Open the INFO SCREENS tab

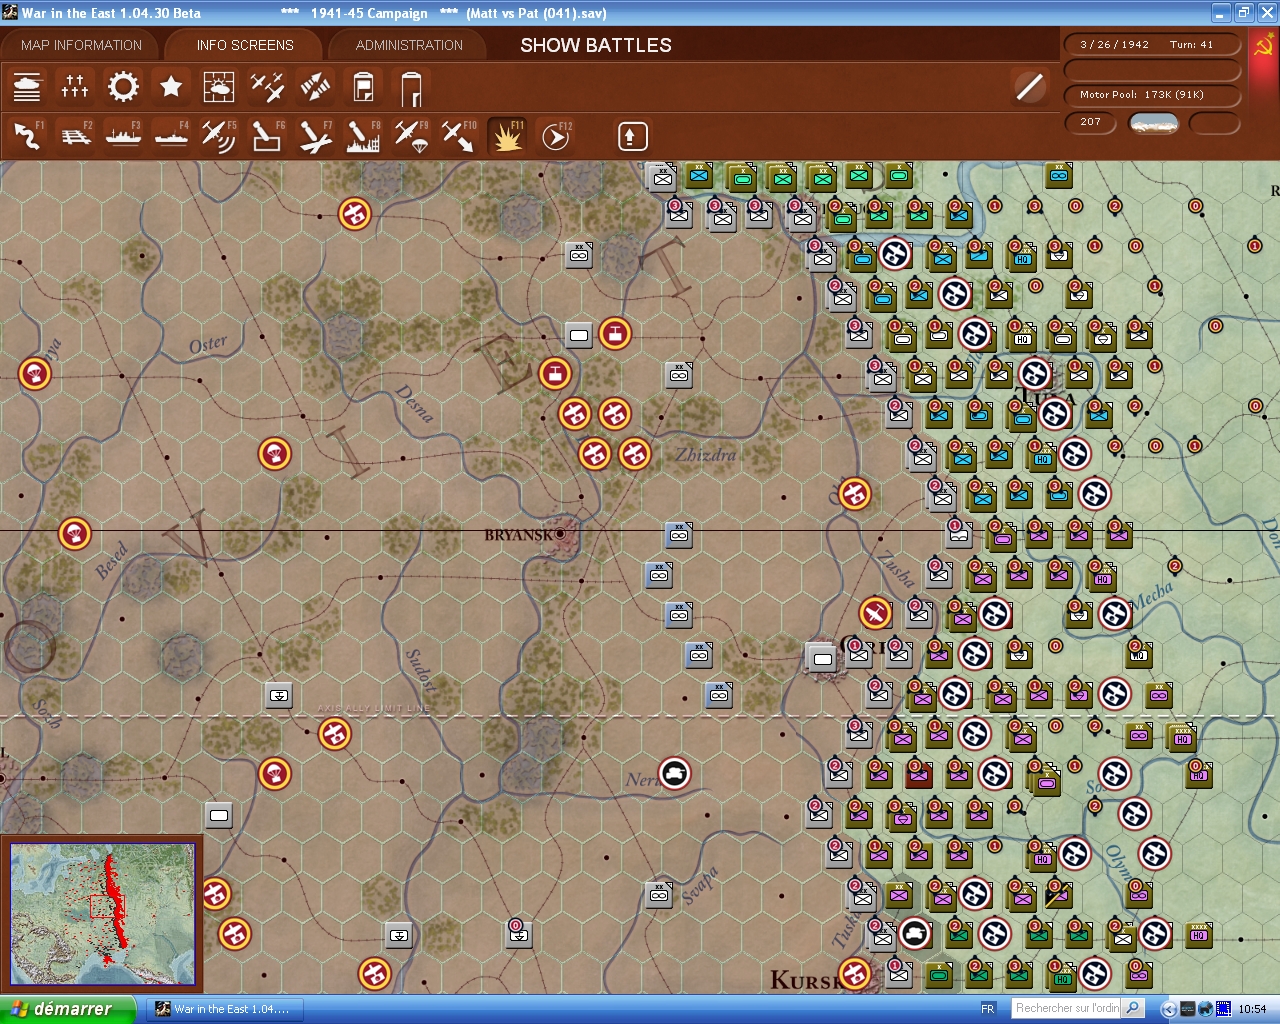(245, 45)
